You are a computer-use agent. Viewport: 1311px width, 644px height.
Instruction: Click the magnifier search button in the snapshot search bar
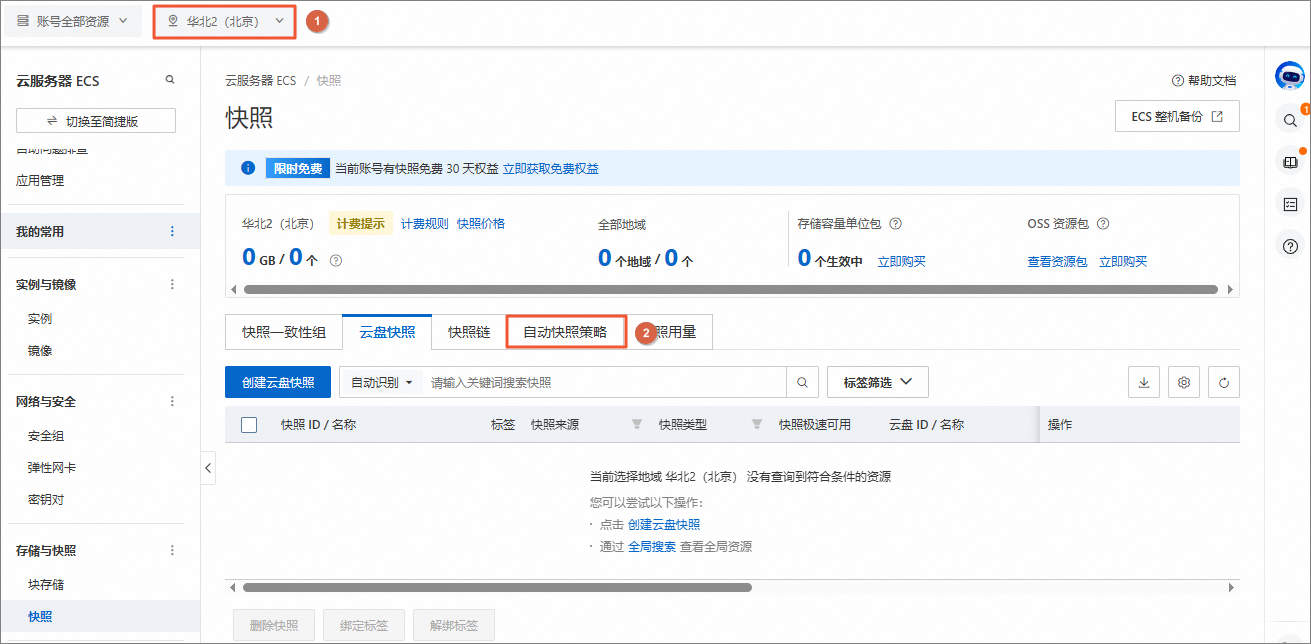click(x=802, y=382)
